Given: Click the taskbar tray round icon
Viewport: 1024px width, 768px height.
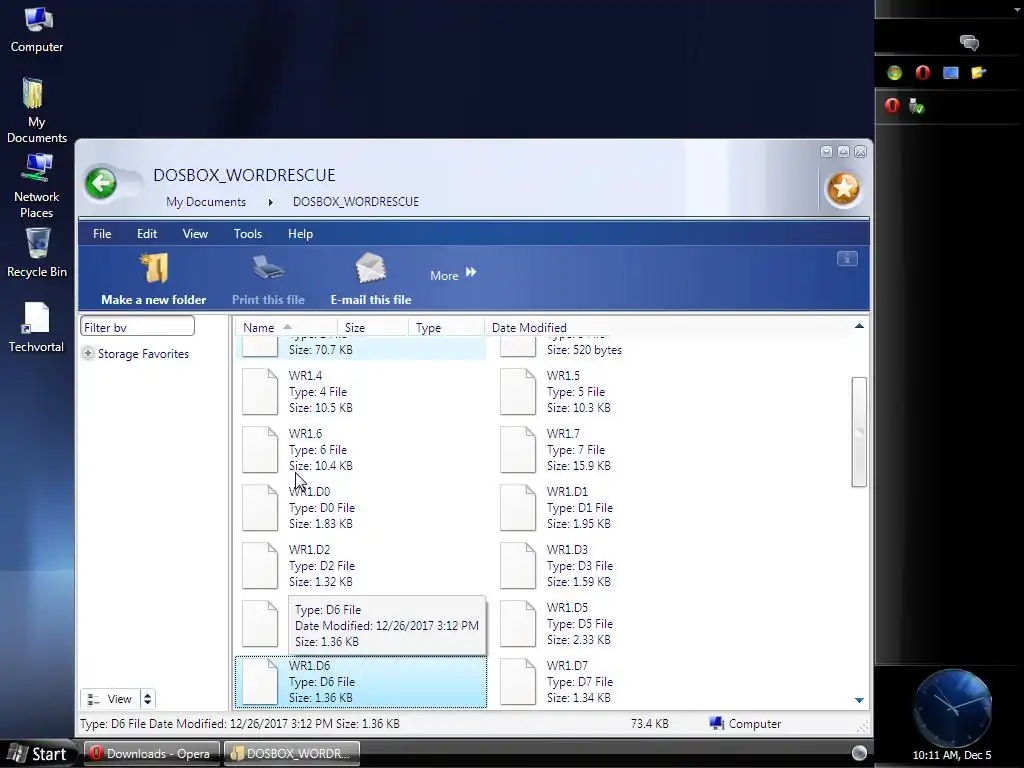Looking at the screenshot, I should [x=859, y=753].
